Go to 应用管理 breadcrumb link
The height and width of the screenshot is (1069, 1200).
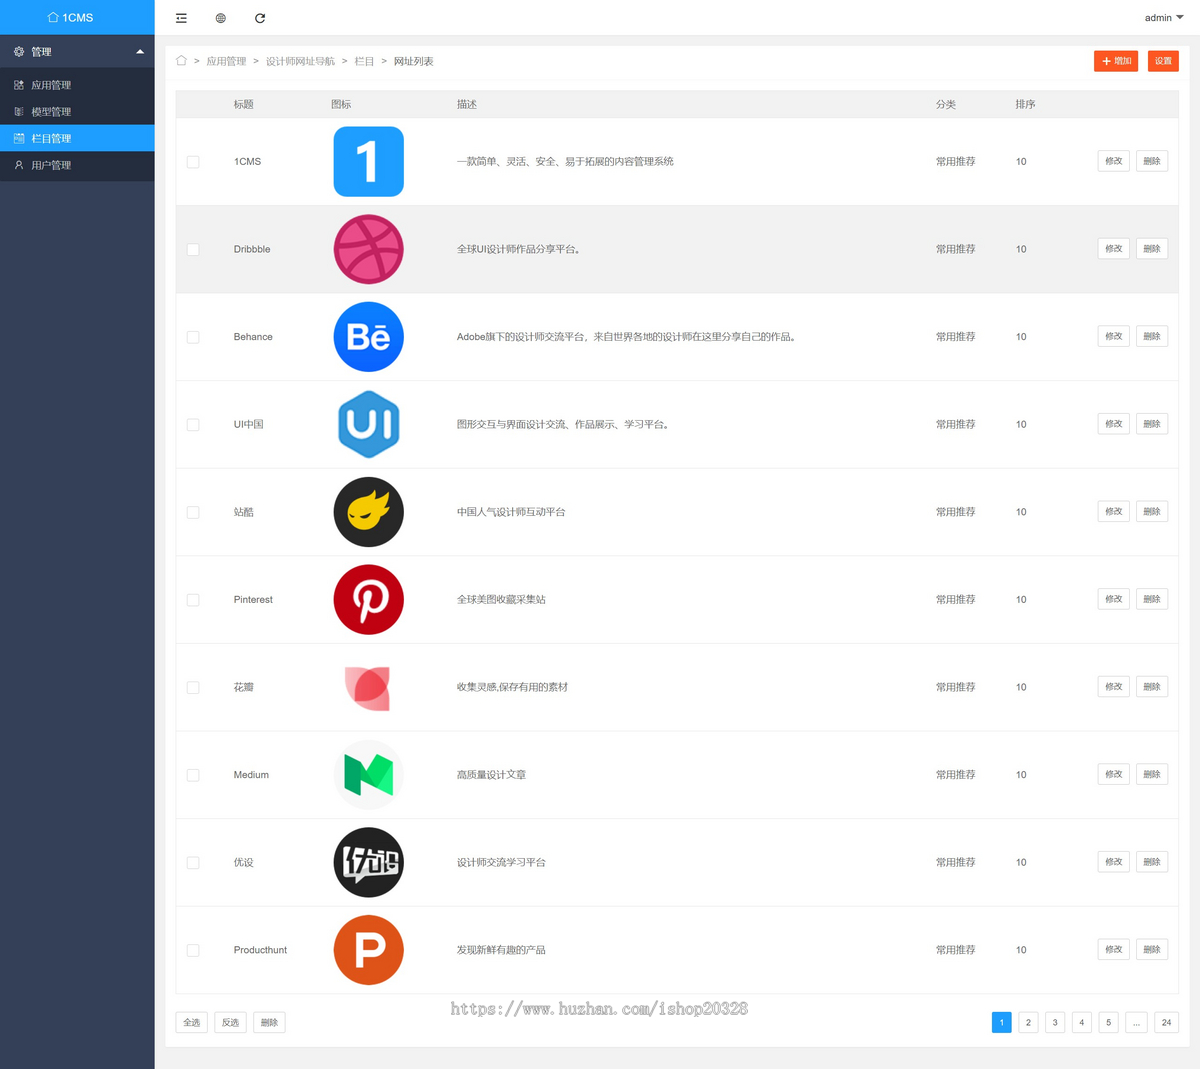point(226,61)
